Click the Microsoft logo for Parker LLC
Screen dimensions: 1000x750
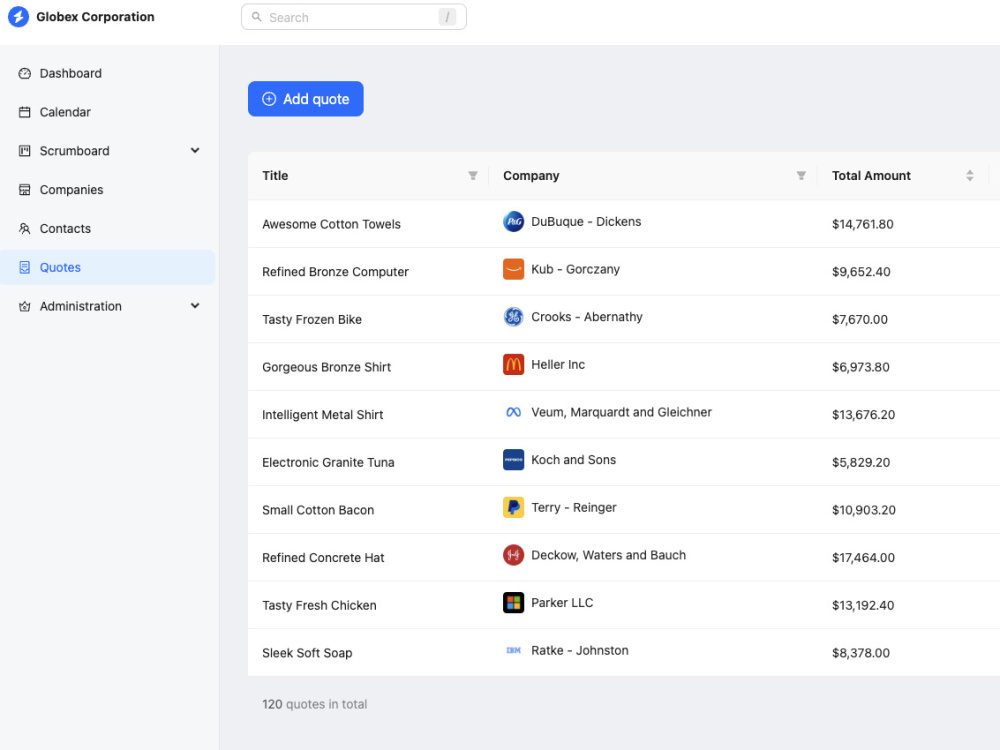click(x=513, y=603)
